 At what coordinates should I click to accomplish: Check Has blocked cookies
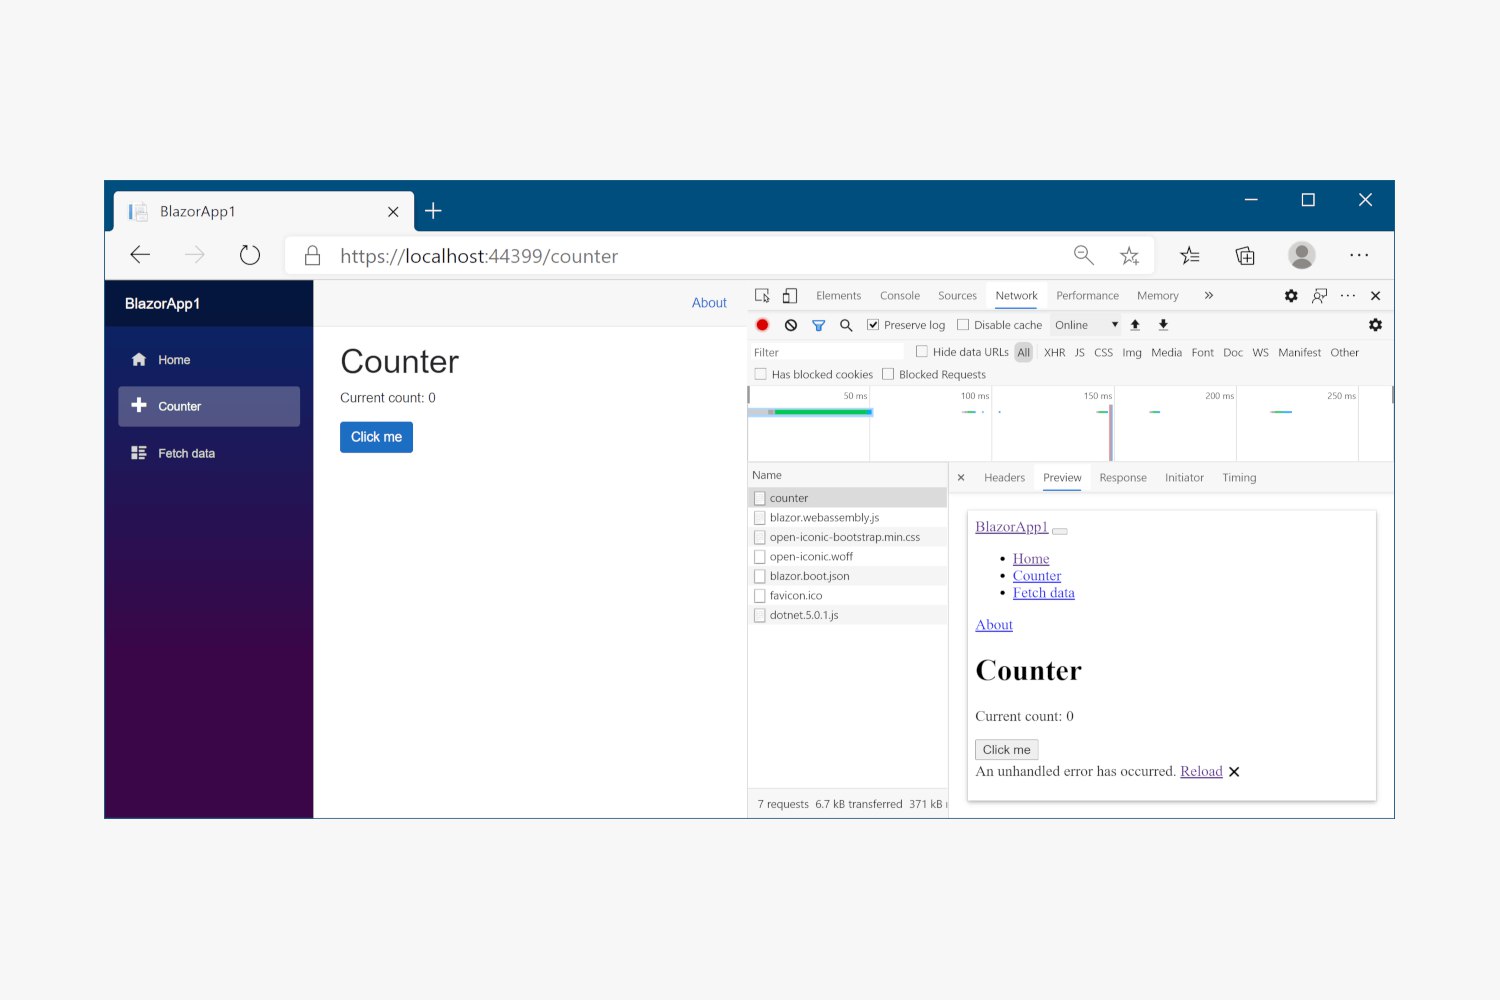click(761, 374)
